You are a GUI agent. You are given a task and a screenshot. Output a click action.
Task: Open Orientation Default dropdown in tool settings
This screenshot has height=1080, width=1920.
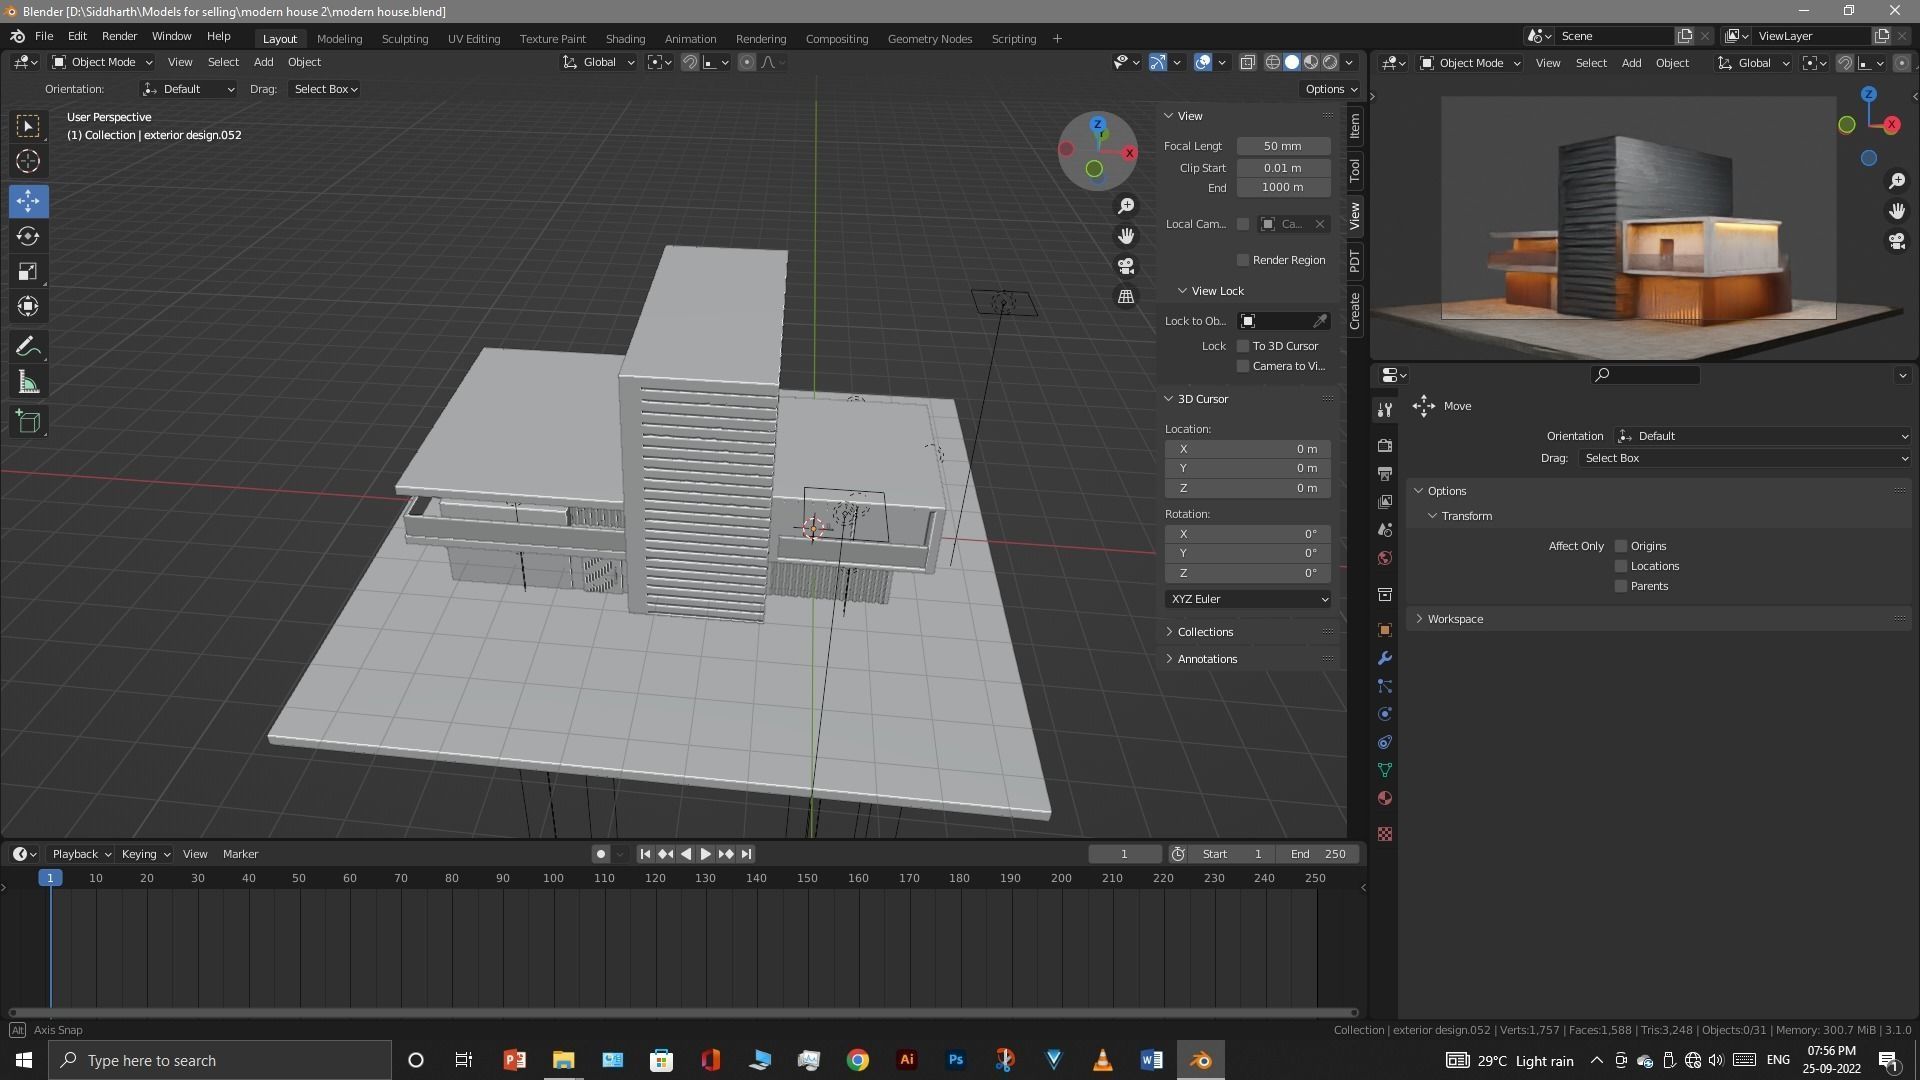188,89
